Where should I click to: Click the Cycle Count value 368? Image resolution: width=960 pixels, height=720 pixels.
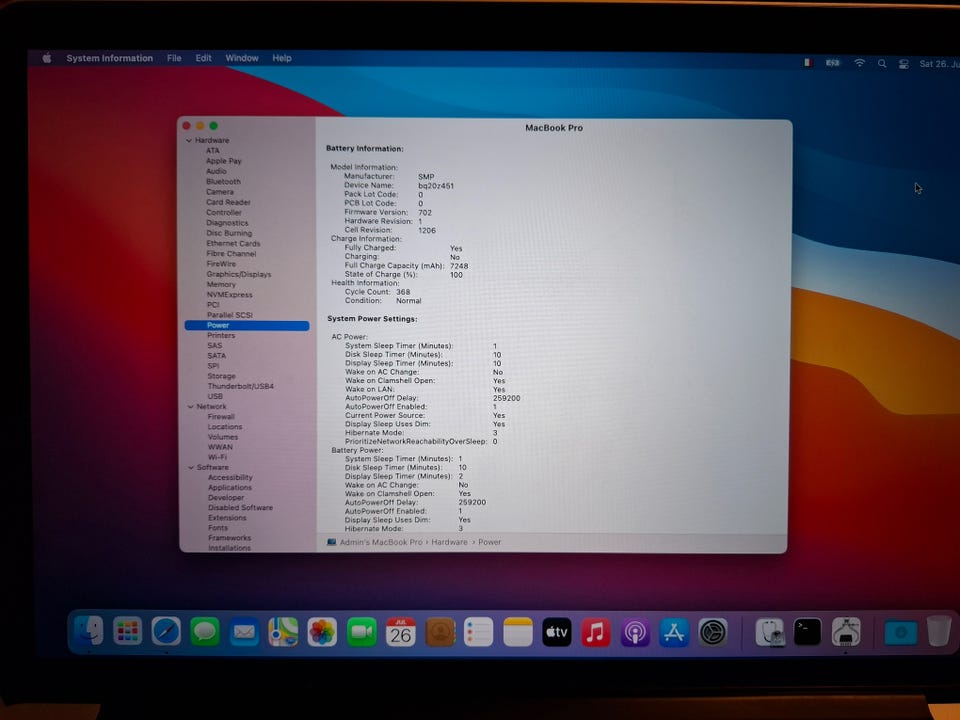403,292
